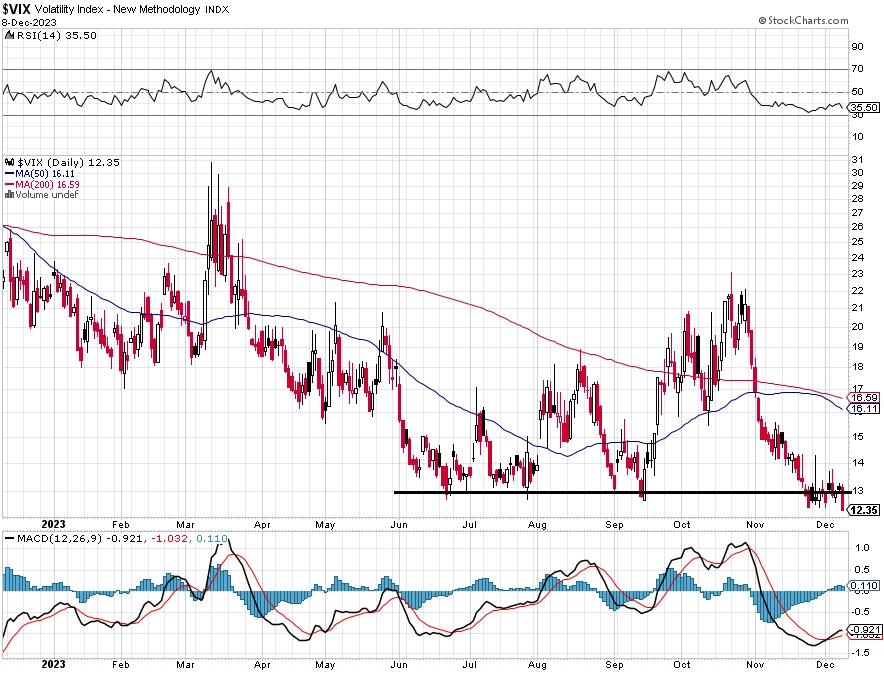Click the RSI(14) indicator icon
Image resolution: width=884 pixels, height=673 pixels.
coord(10,35)
